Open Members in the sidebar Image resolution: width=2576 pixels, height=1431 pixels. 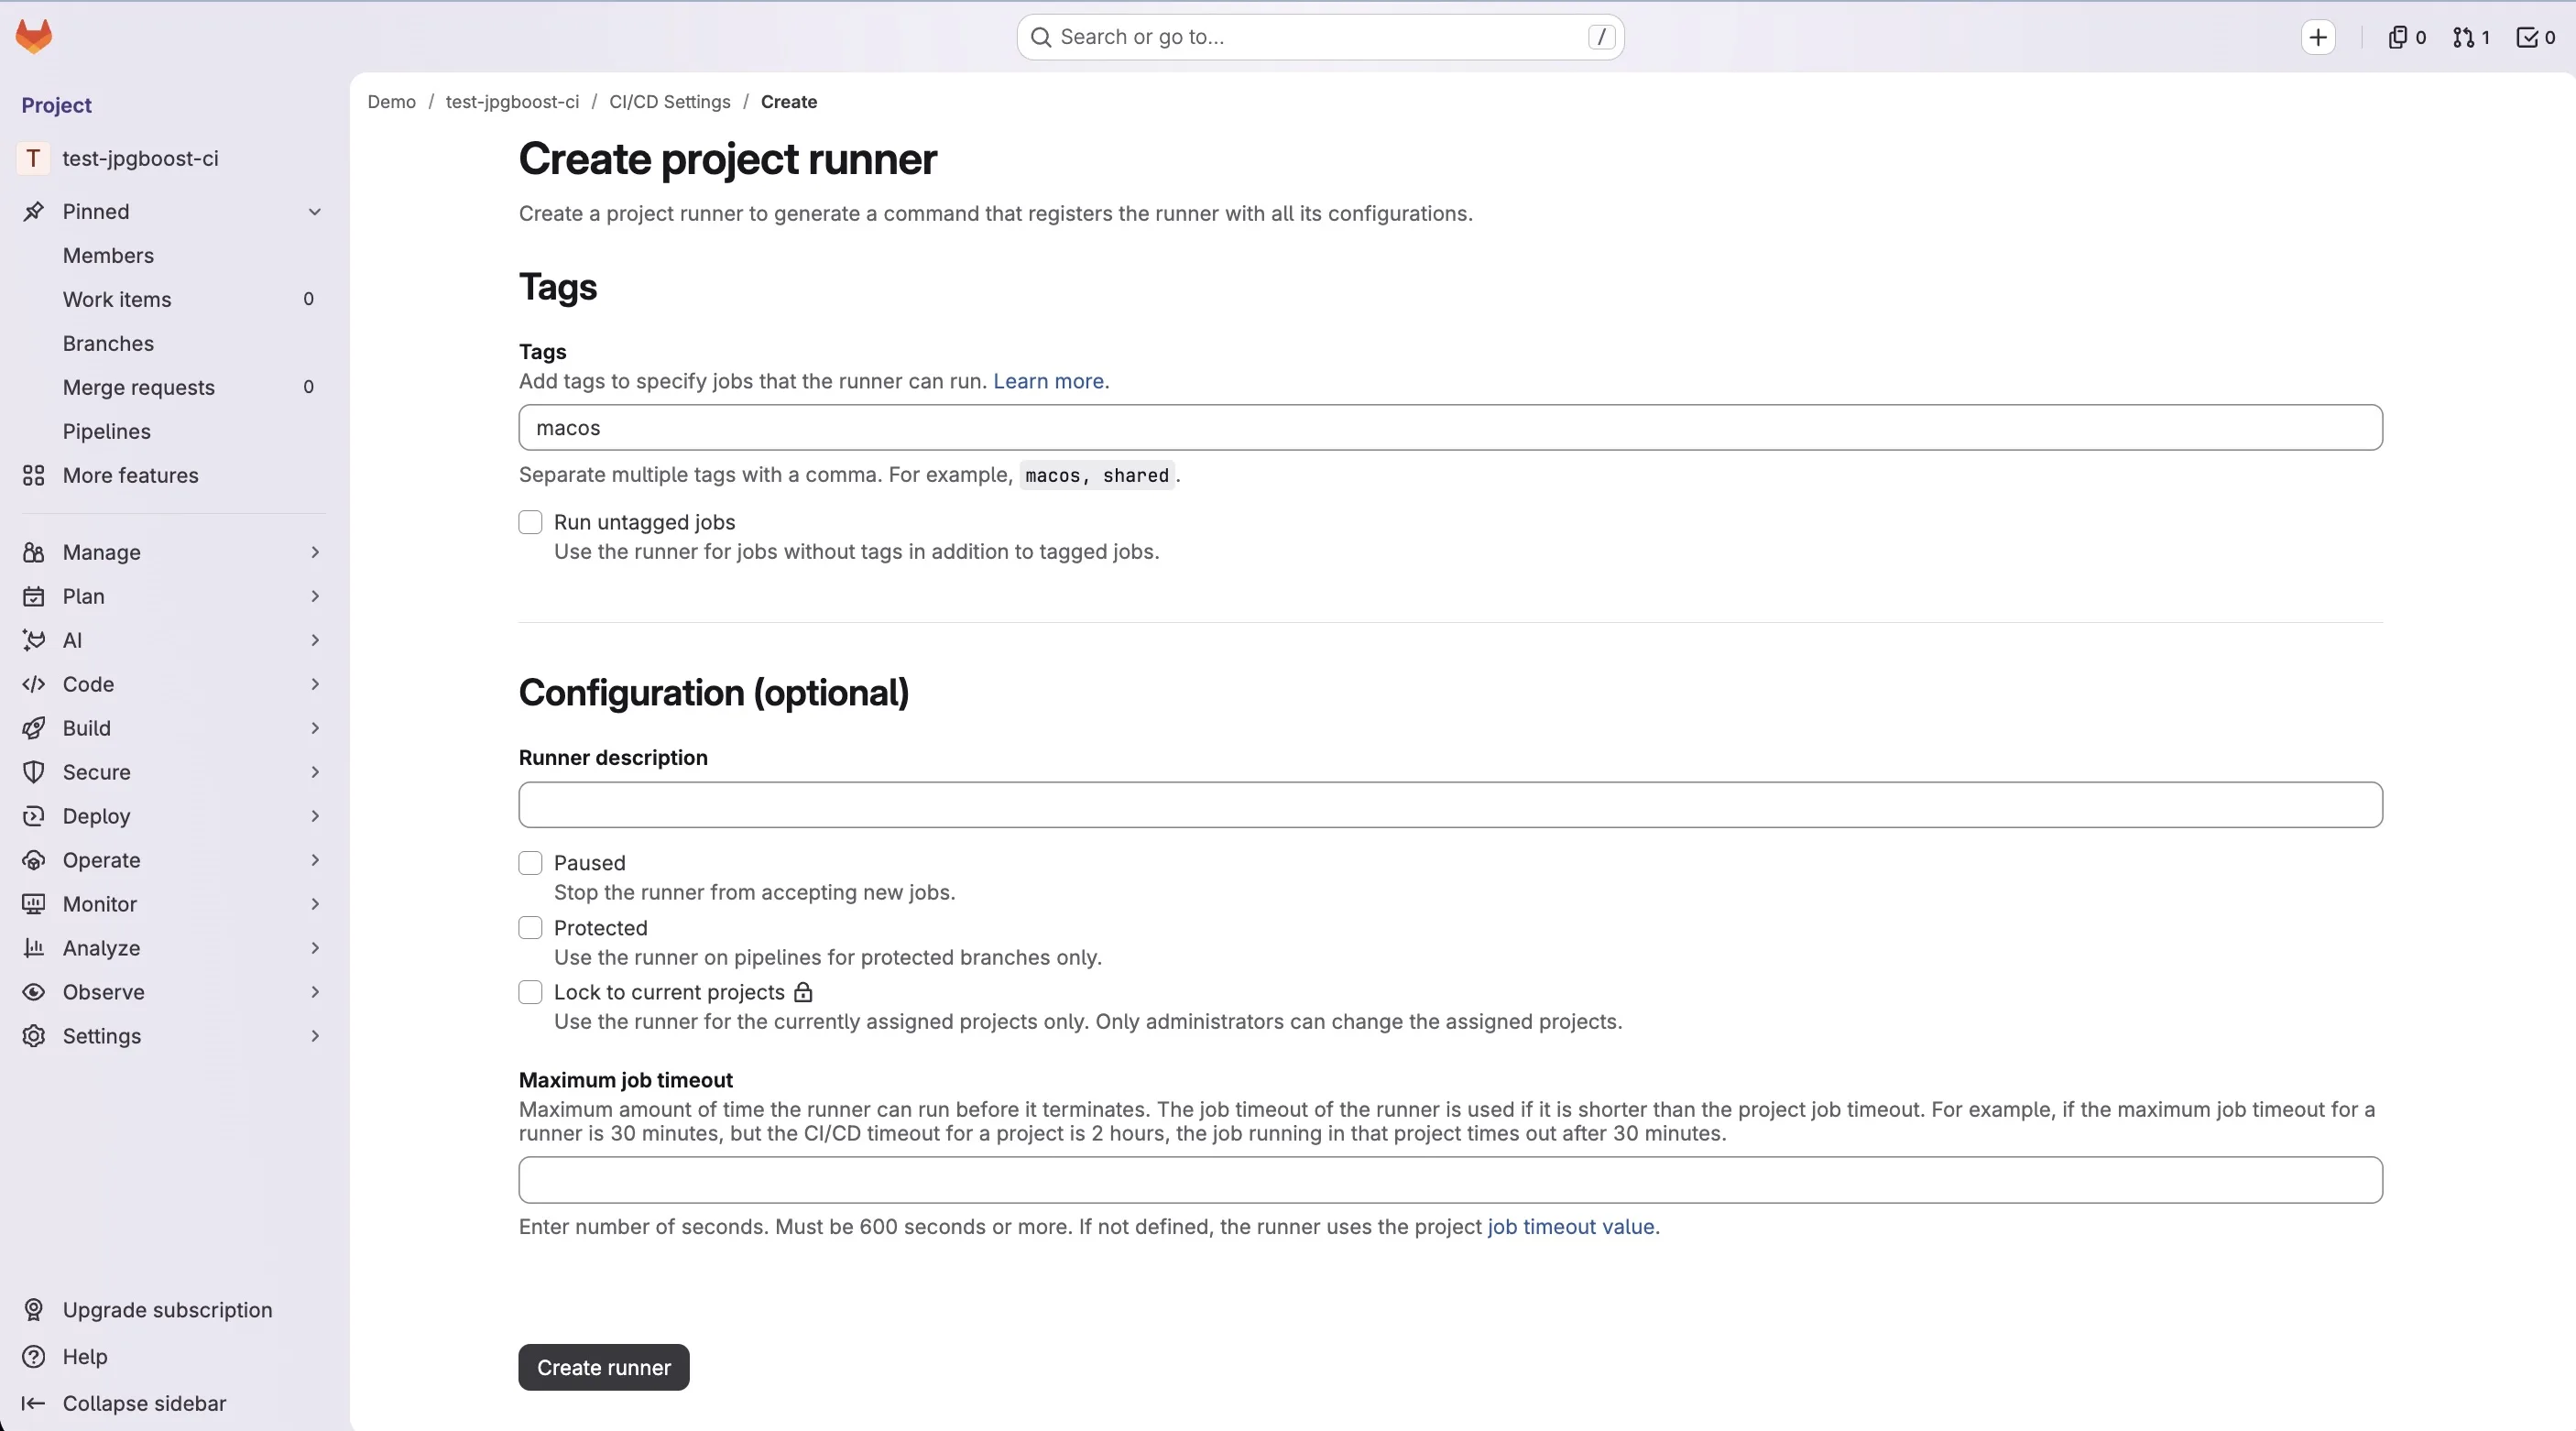pos(108,255)
